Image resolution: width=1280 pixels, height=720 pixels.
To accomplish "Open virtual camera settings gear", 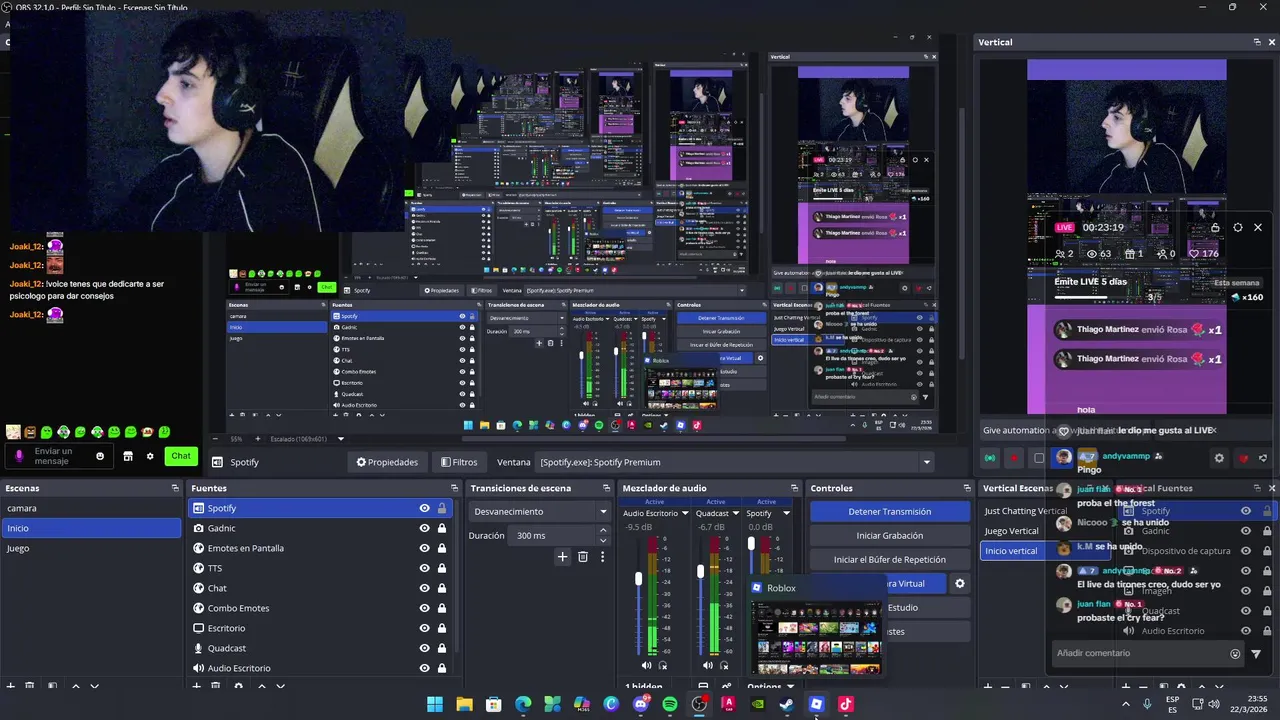I will coord(960,583).
